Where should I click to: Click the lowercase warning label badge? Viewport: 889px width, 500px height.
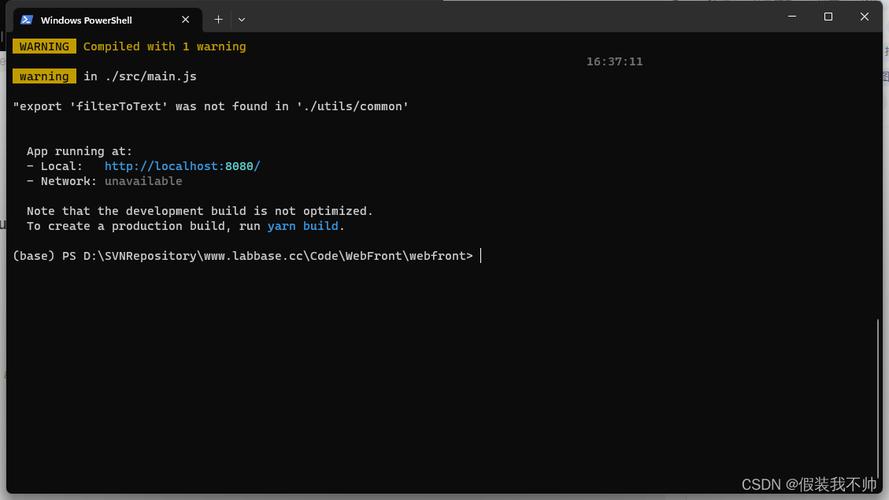tap(44, 77)
